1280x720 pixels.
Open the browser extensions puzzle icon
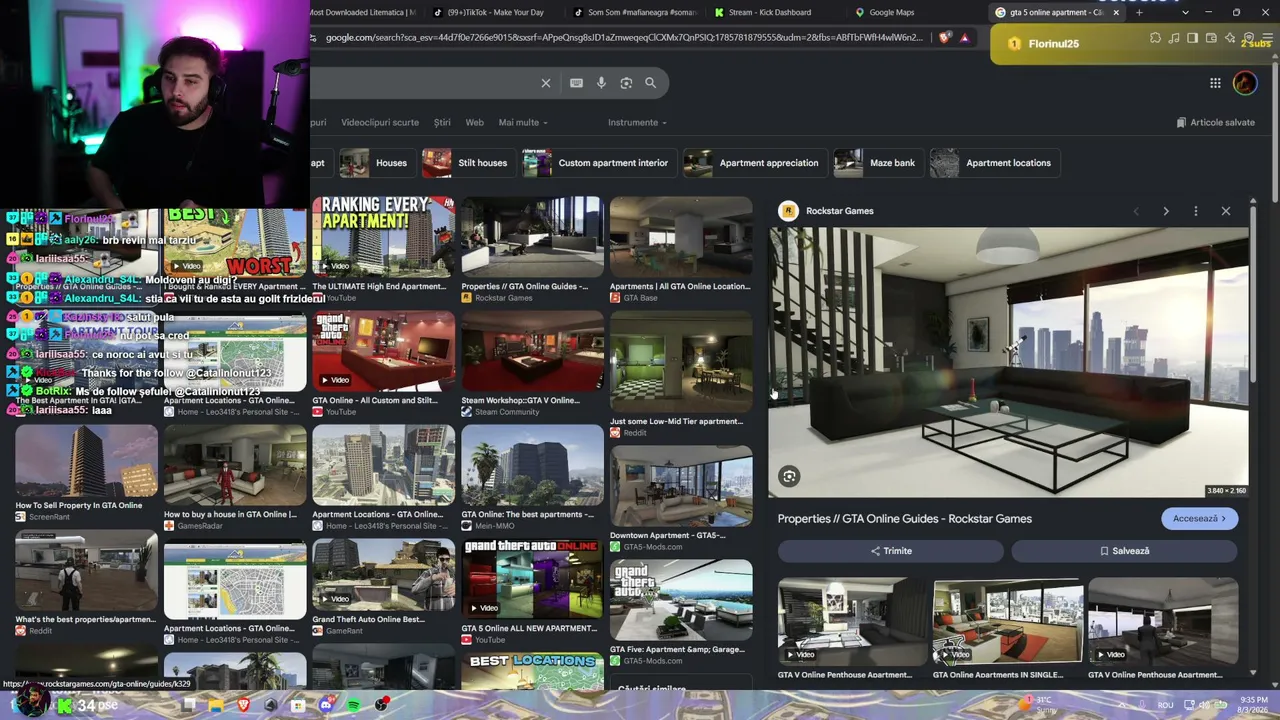pos(1155,38)
